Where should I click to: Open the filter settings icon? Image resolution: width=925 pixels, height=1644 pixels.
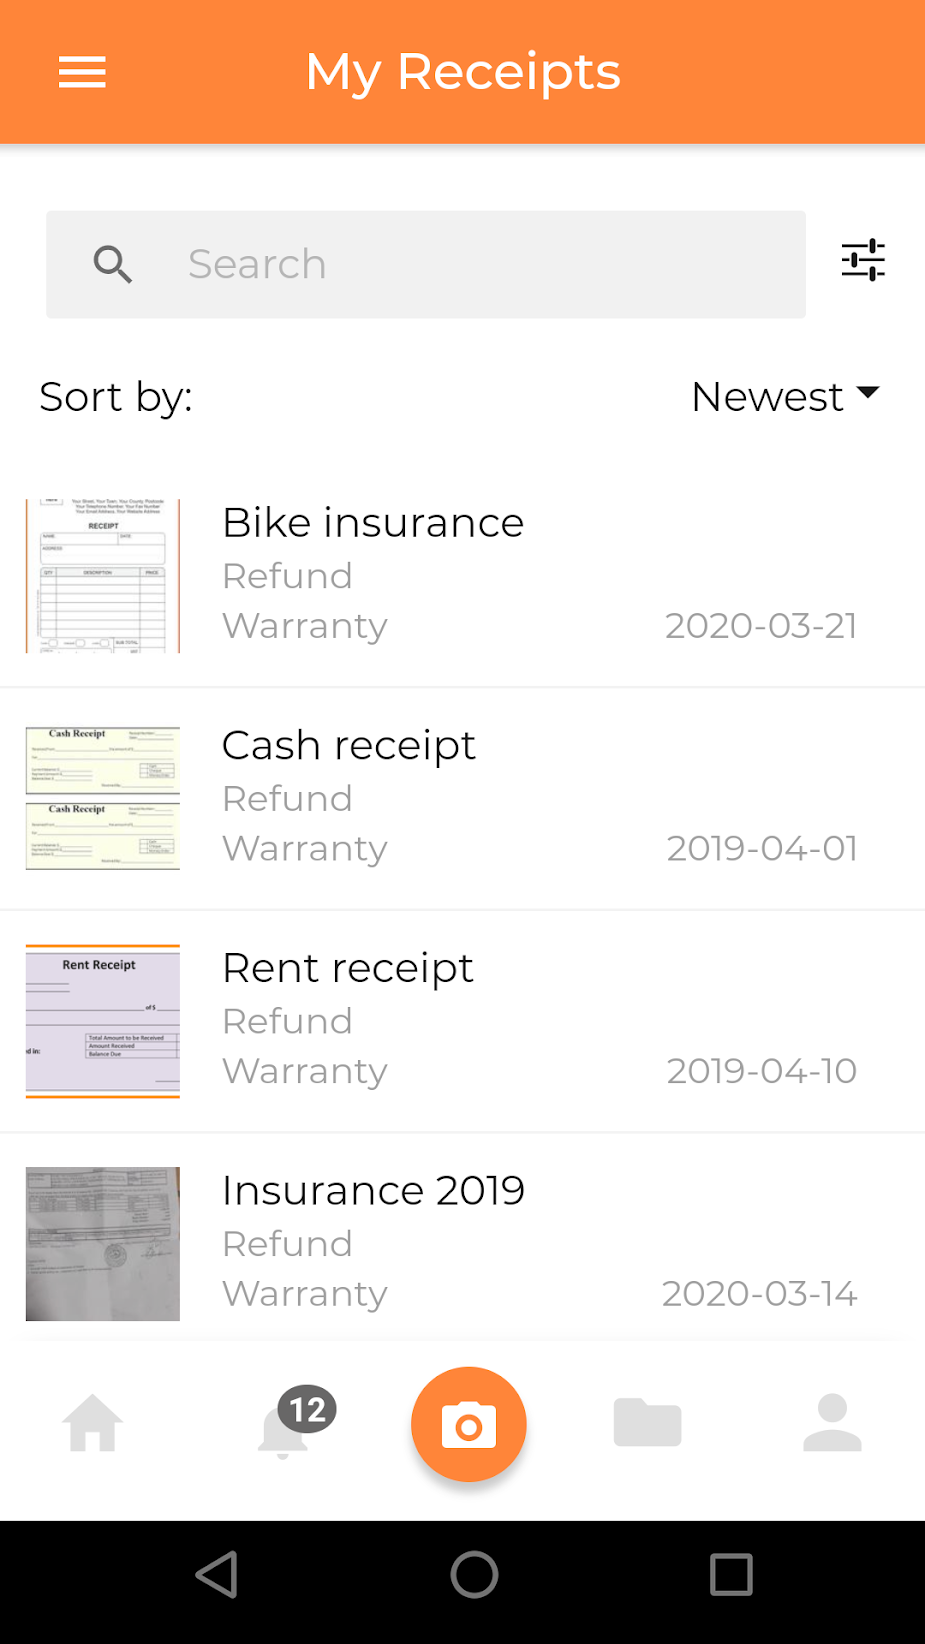click(x=863, y=260)
